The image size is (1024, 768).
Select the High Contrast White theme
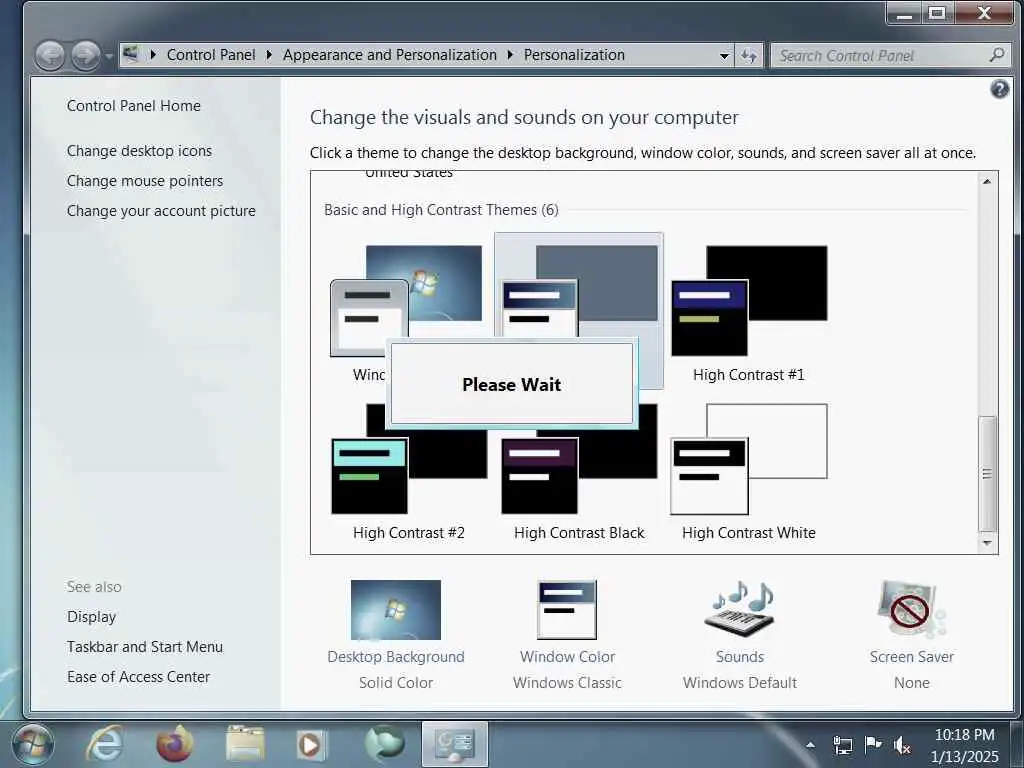point(748,472)
